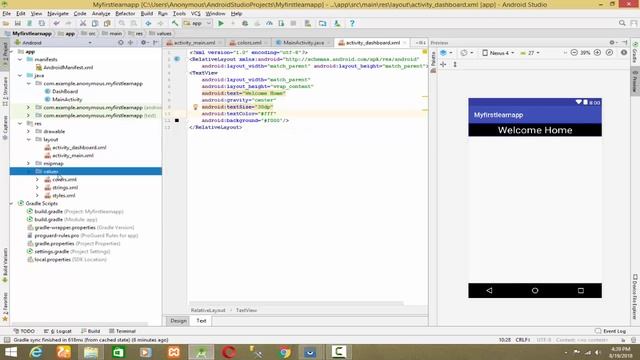Click the Windows Start button

[11, 352]
